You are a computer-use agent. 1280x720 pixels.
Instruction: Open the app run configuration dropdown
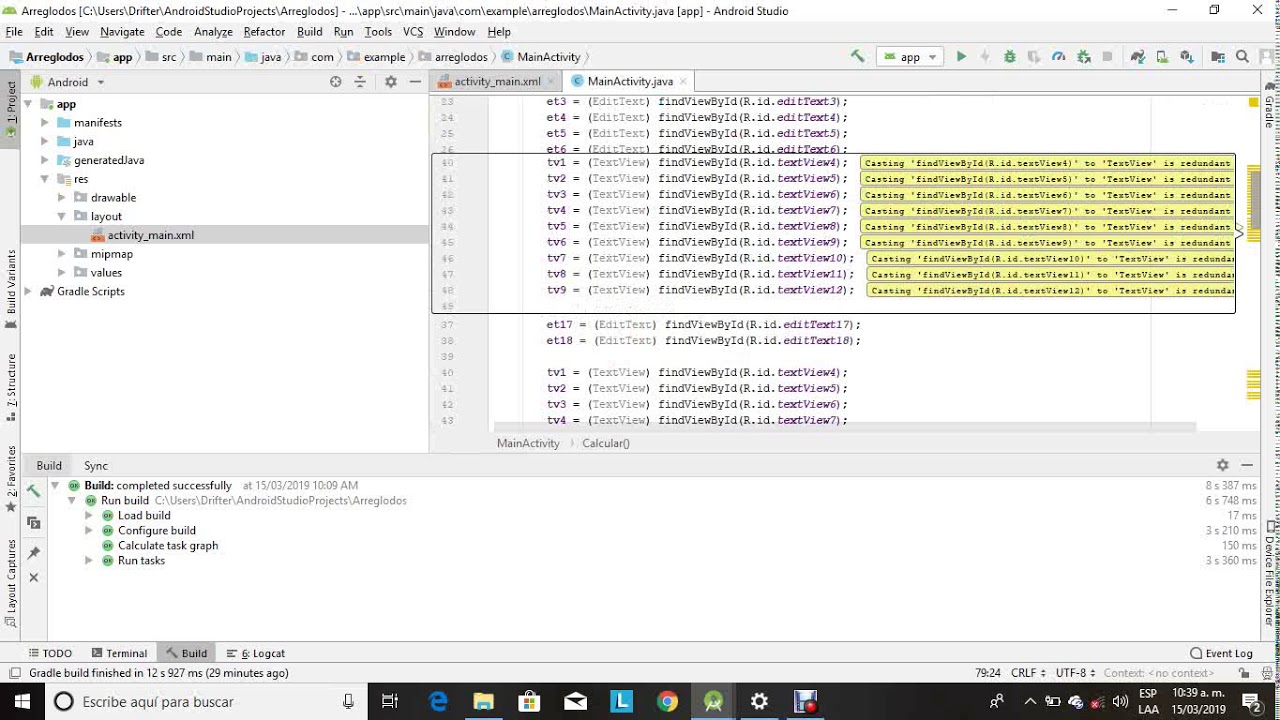tap(910, 57)
